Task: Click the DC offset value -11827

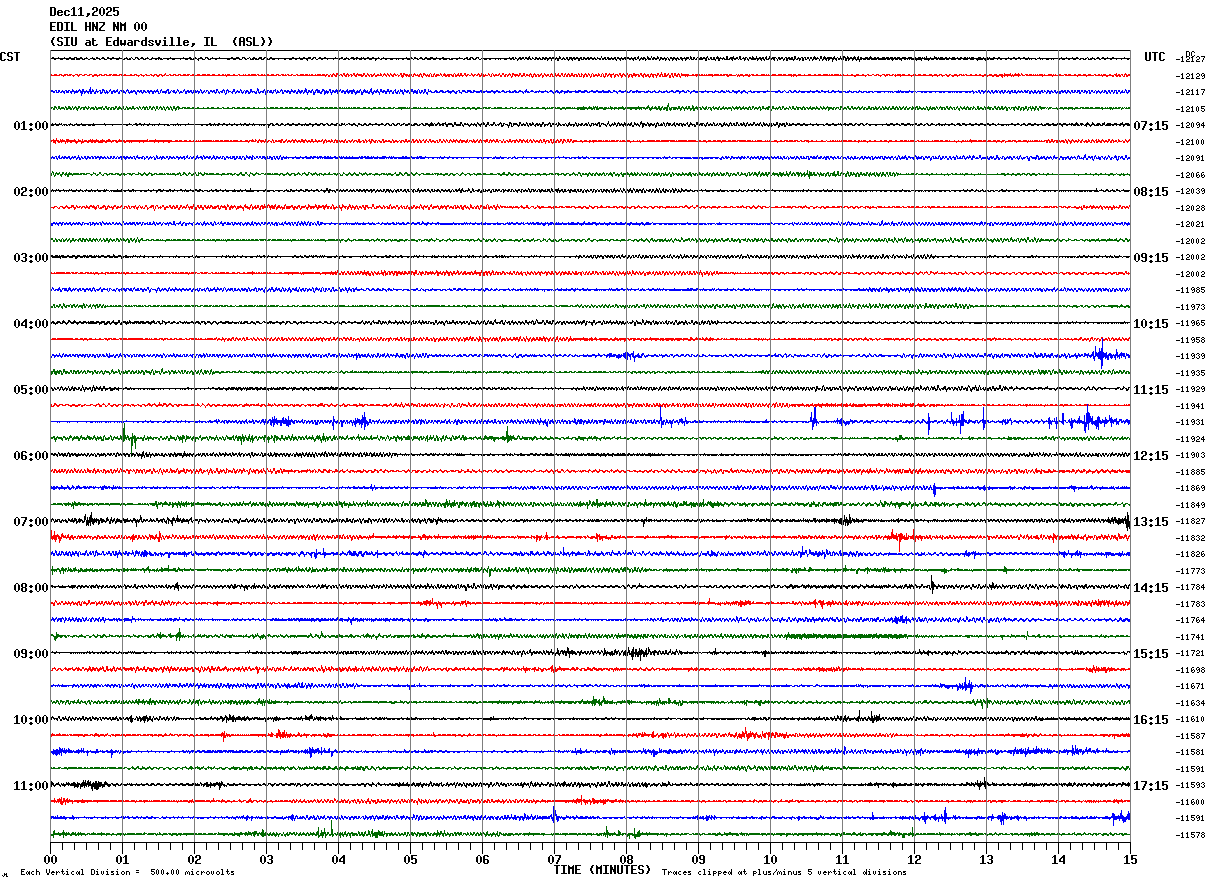Action: (x=1190, y=521)
